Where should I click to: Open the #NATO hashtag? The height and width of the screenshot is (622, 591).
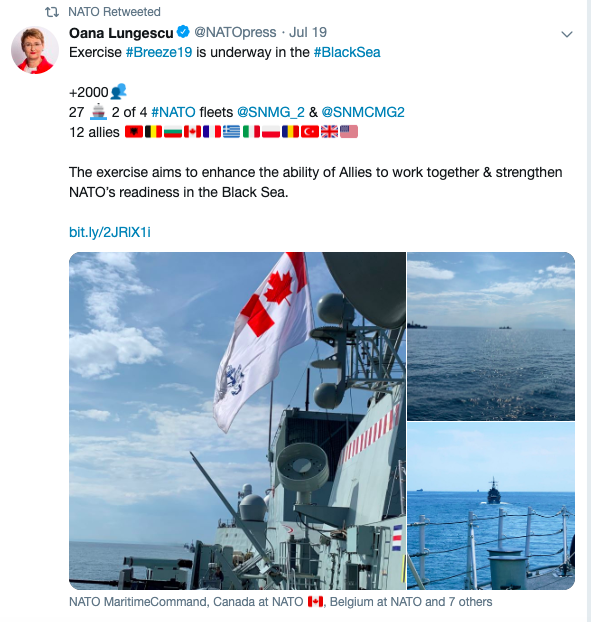point(173,112)
